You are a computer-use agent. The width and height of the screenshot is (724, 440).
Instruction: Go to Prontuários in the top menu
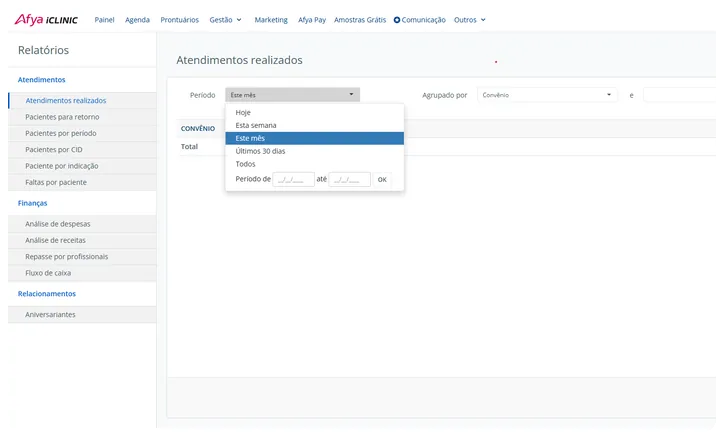tap(180, 20)
